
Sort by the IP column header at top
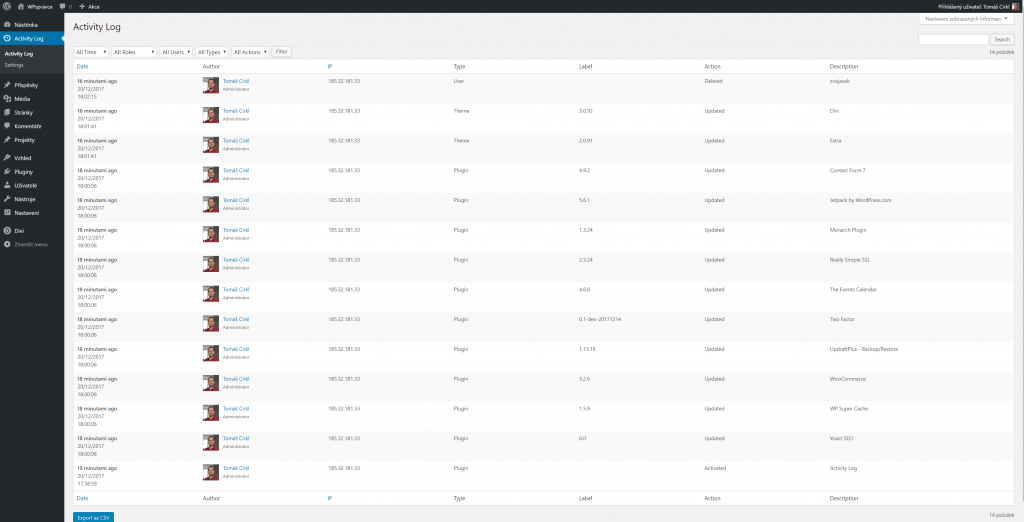pos(330,67)
